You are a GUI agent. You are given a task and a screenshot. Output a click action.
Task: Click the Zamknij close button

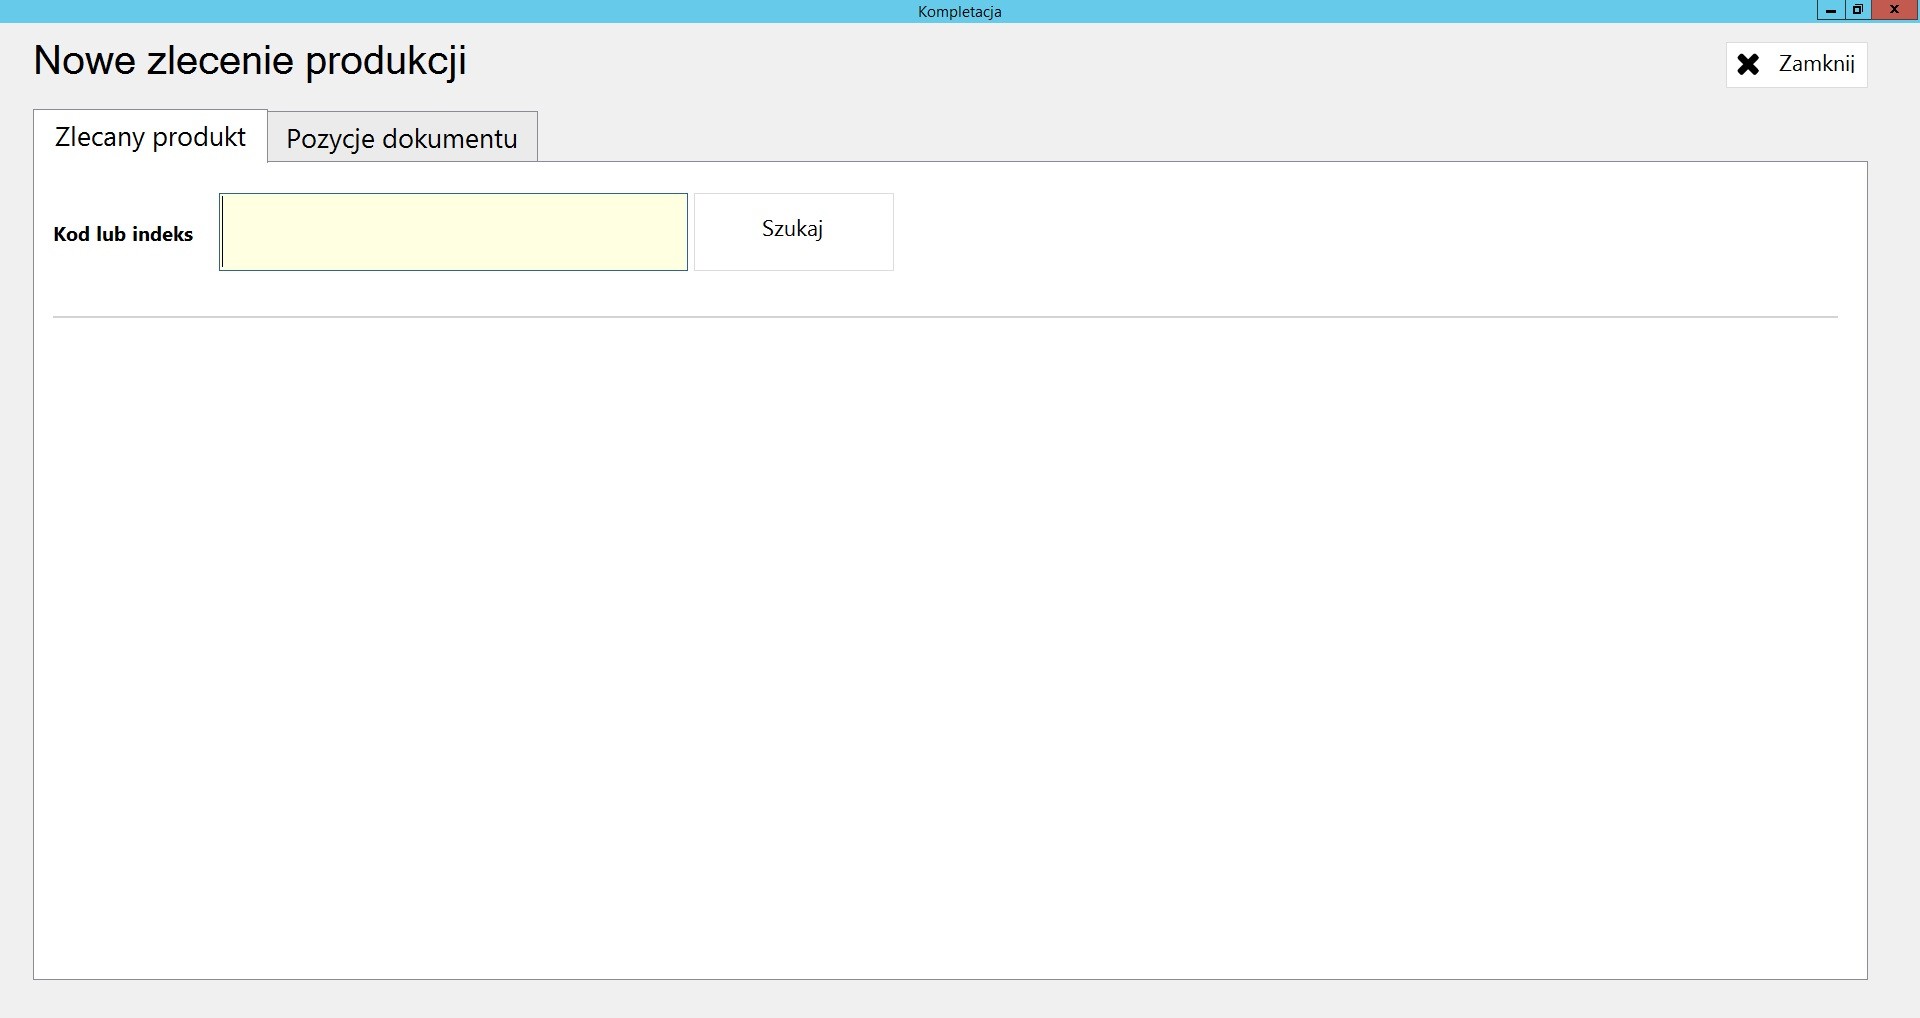pyautogui.click(x=1796, y=64)
